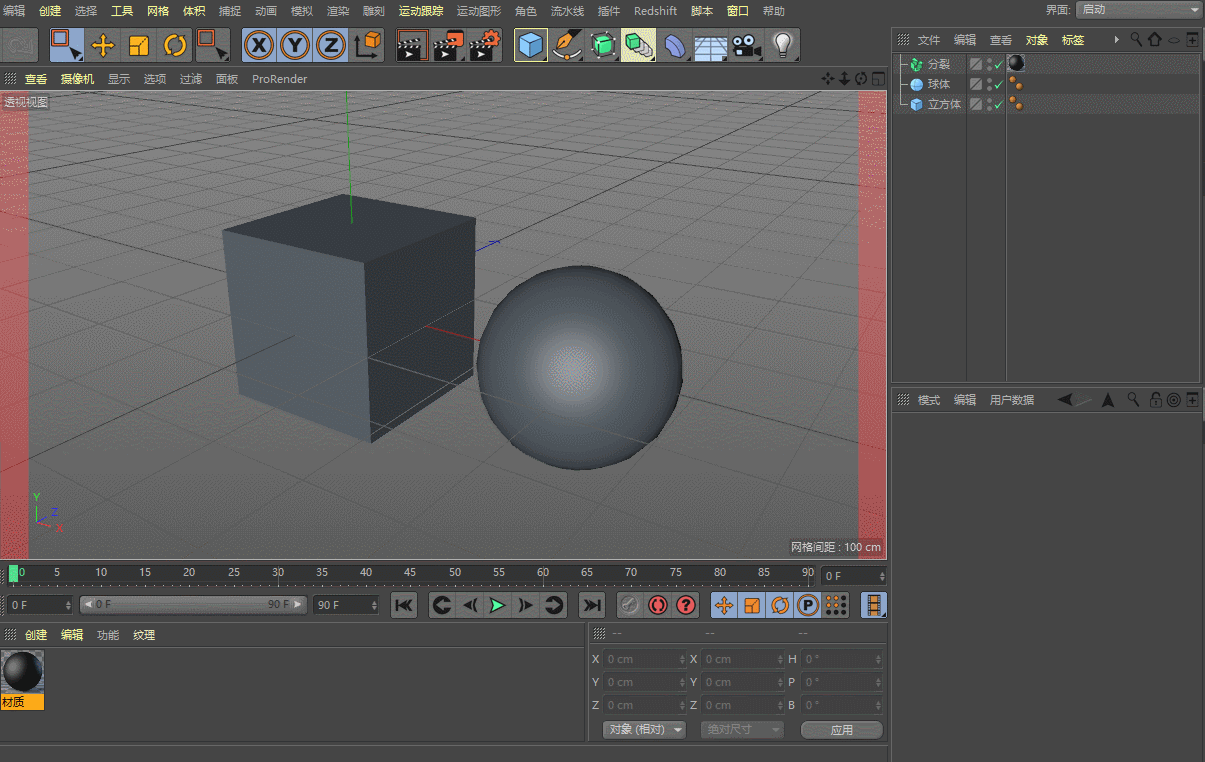Toggle the X axis lock
Viewport: 1205px width, 762px height.
point(259,45)
